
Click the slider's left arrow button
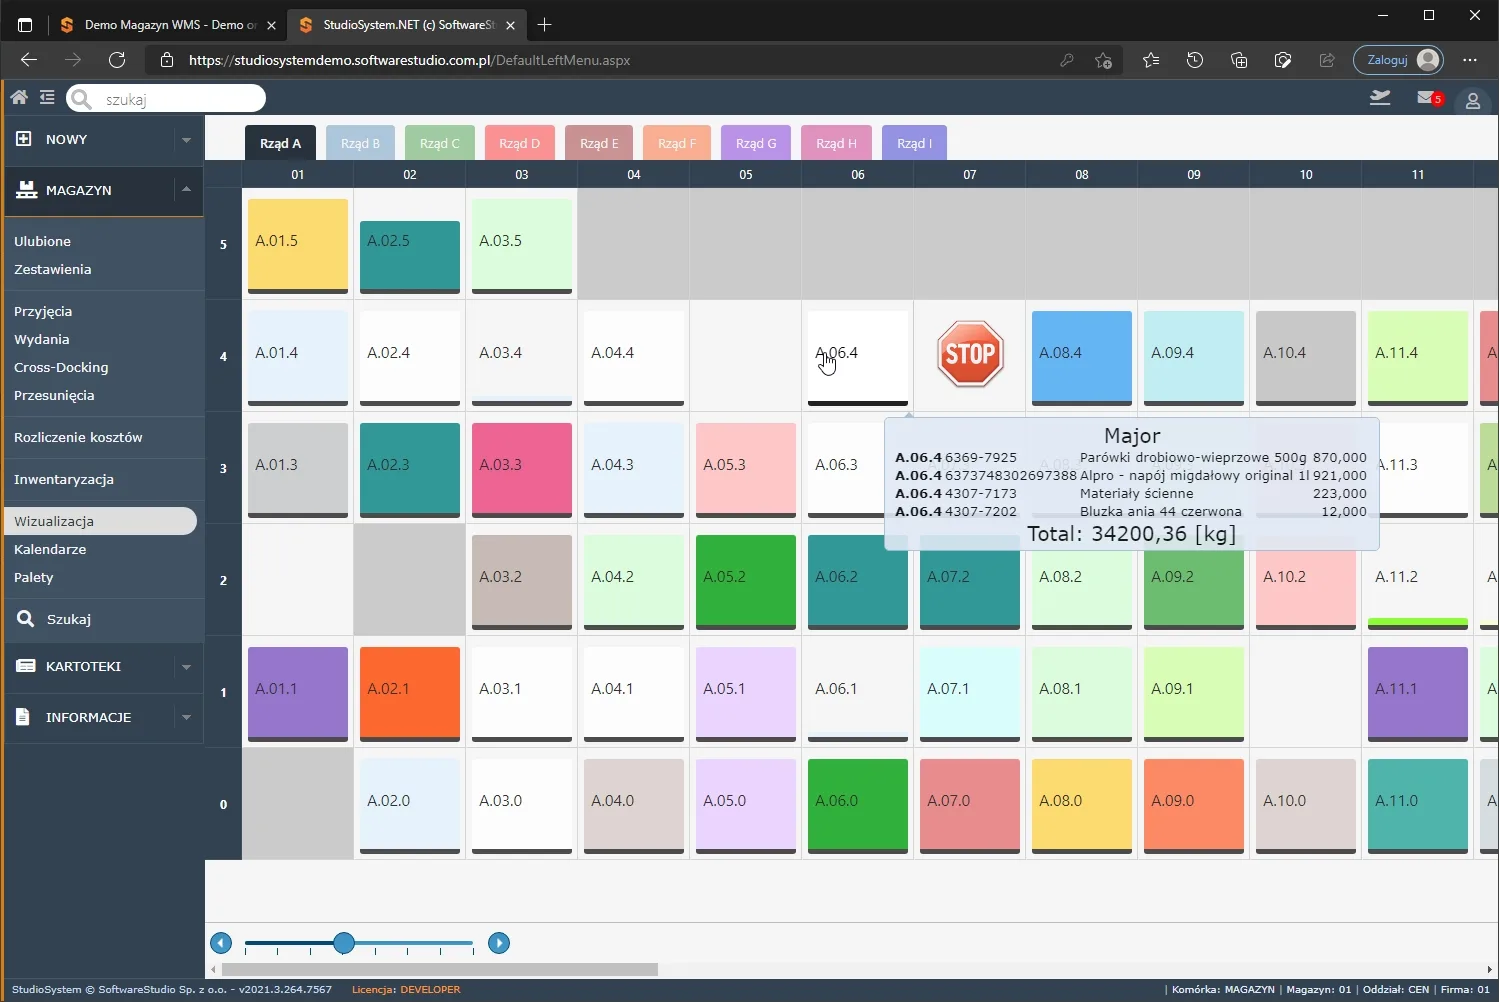[221, 943]
